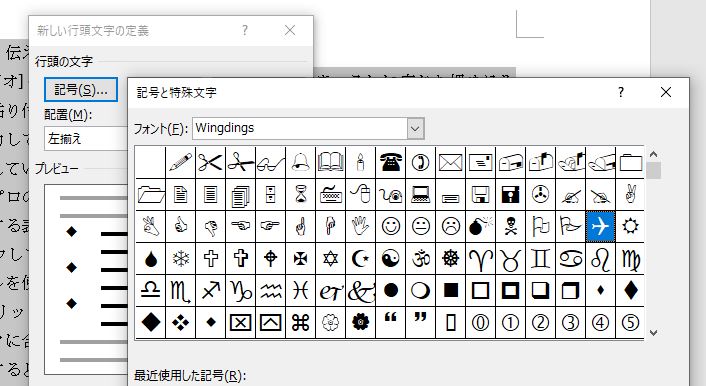Pick the computer mouse symbol
Screen dimensions: 706x386
[360, 195]
